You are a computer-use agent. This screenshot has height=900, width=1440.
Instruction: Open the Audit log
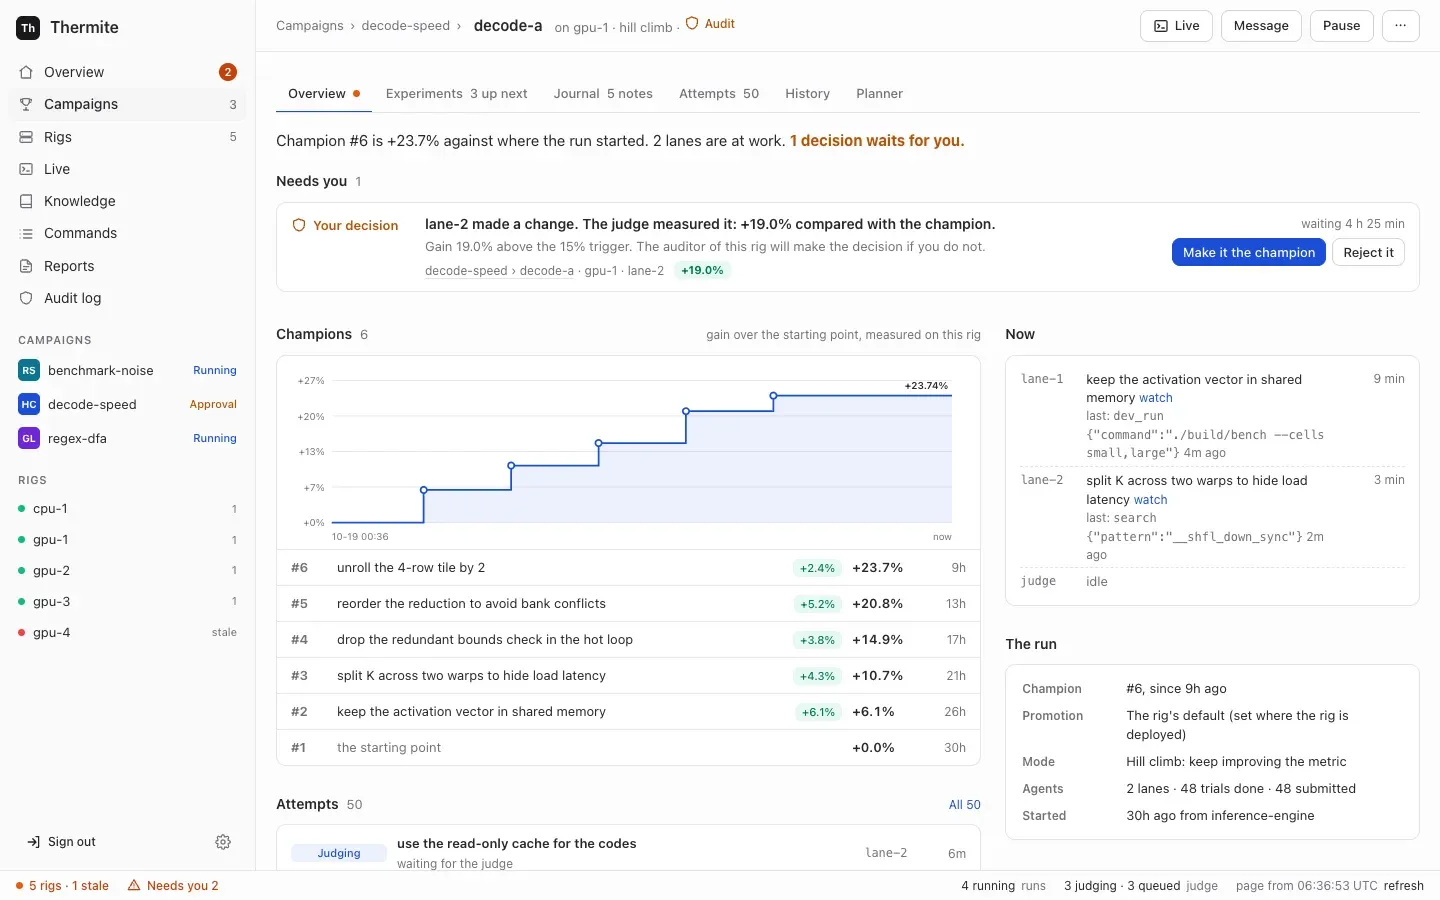tap(127, 298)
